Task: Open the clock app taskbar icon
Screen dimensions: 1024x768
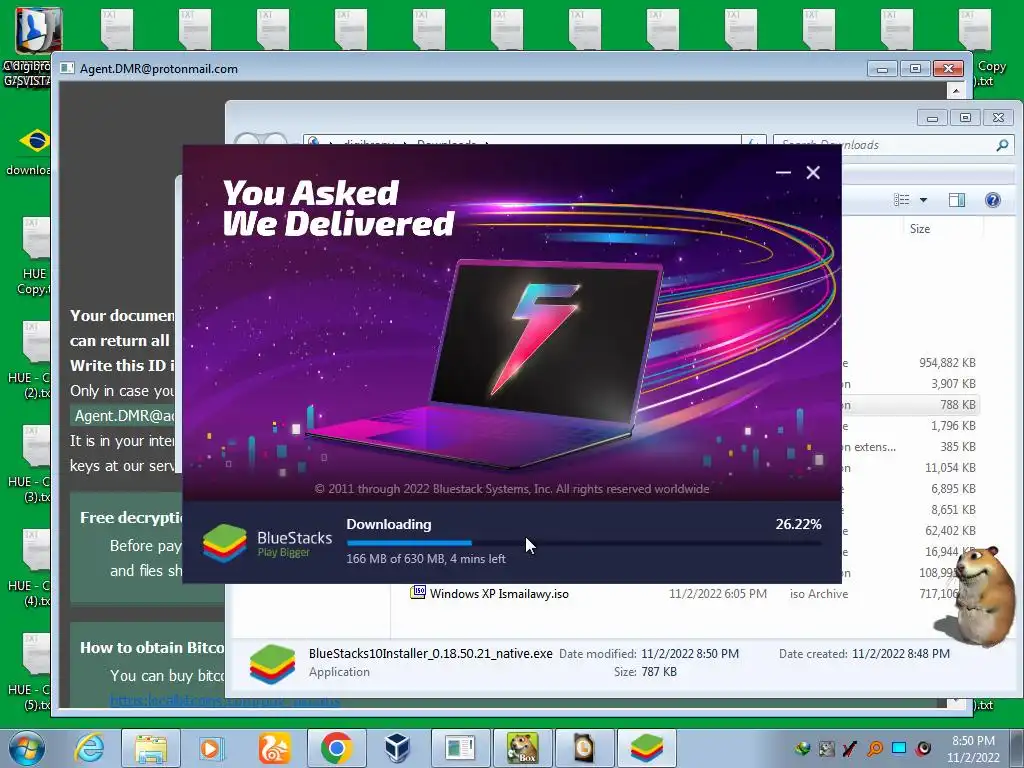Action: click(584, 748)
